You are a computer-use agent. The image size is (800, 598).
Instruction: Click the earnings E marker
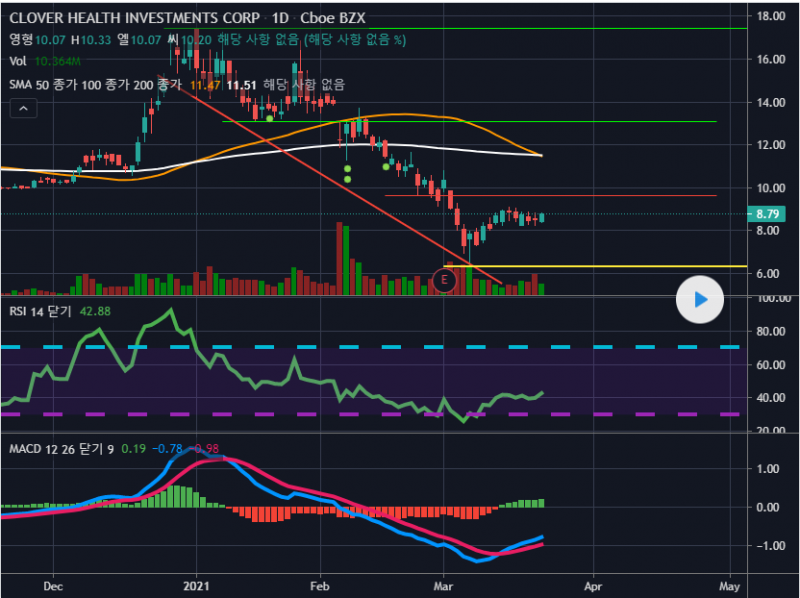(x=444, y=280)
